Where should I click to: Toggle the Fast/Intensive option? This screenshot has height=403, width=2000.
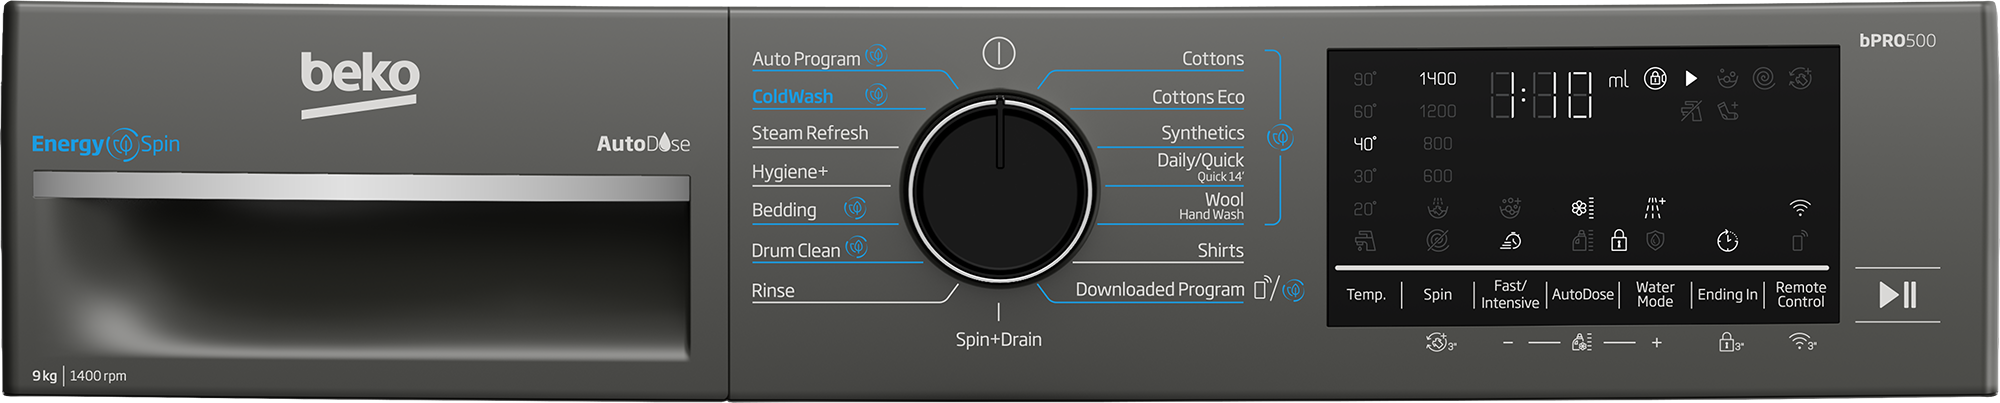click(1509, 294)
